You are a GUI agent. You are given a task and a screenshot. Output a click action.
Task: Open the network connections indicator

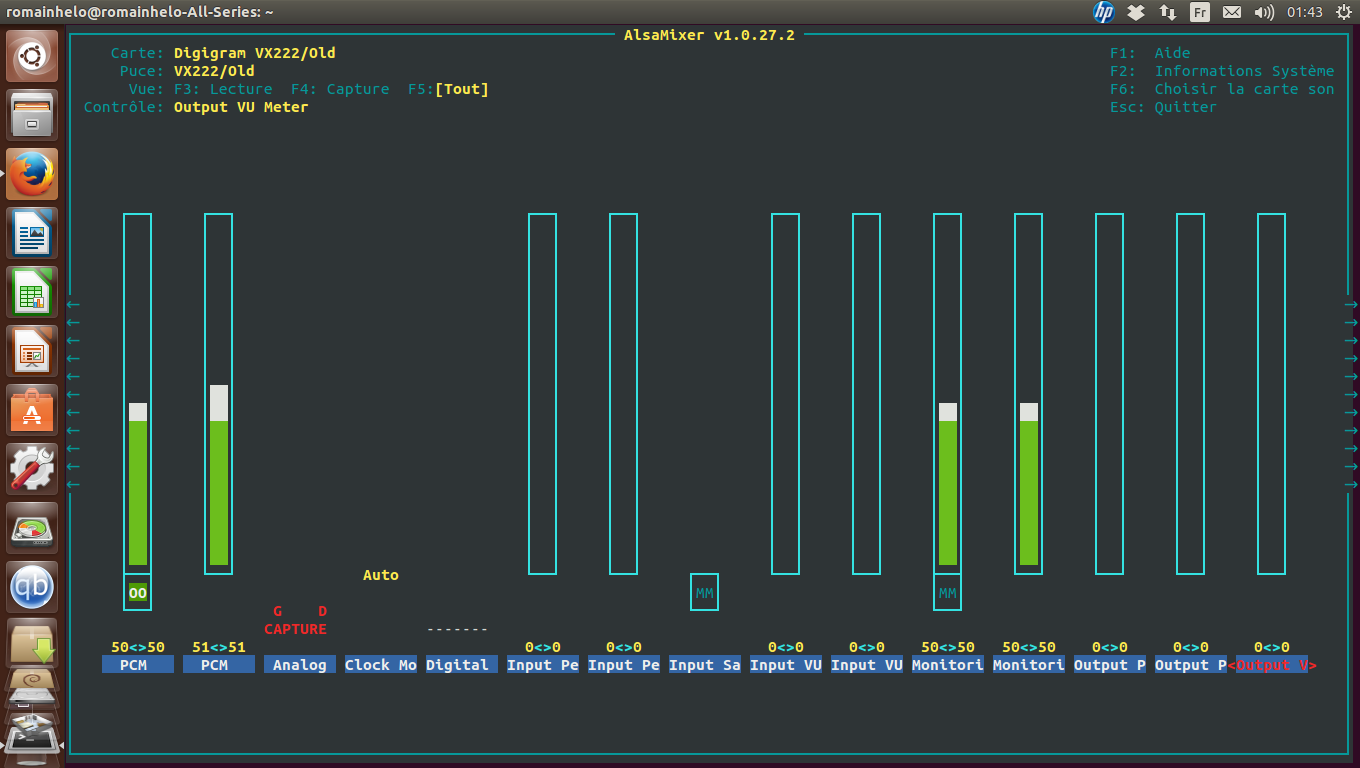1168,12
